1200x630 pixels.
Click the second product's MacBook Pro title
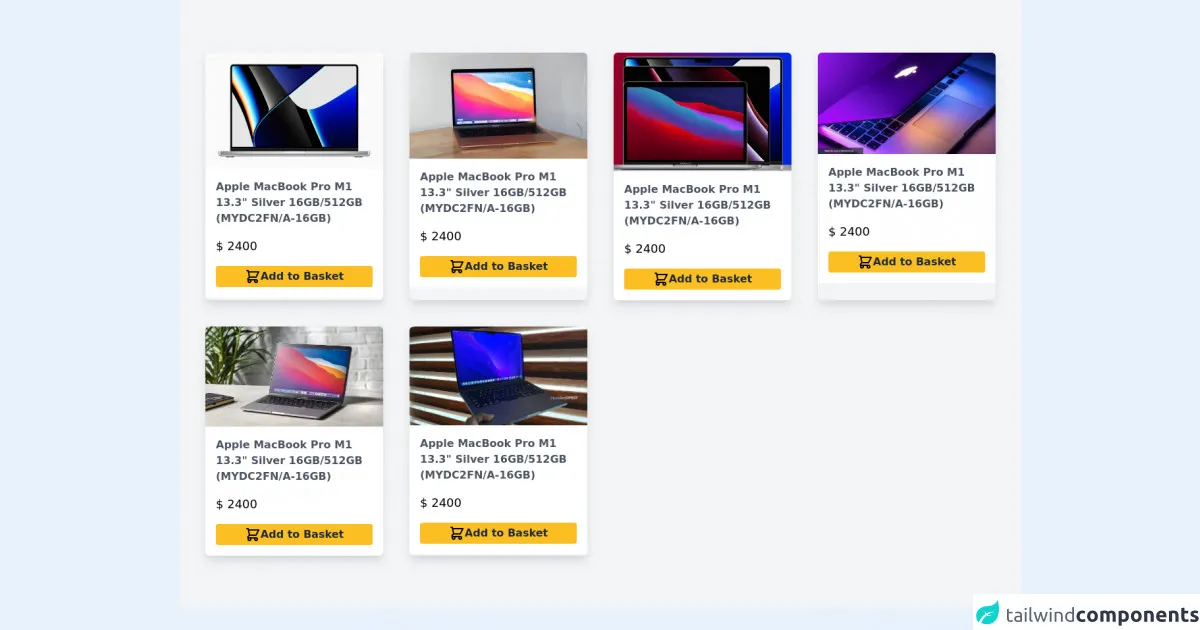[493, 192]
